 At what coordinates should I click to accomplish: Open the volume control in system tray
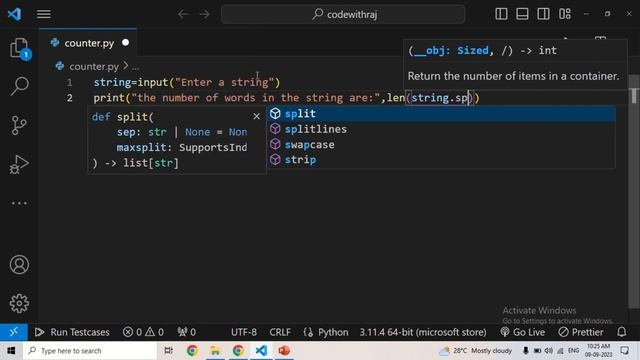549,351
